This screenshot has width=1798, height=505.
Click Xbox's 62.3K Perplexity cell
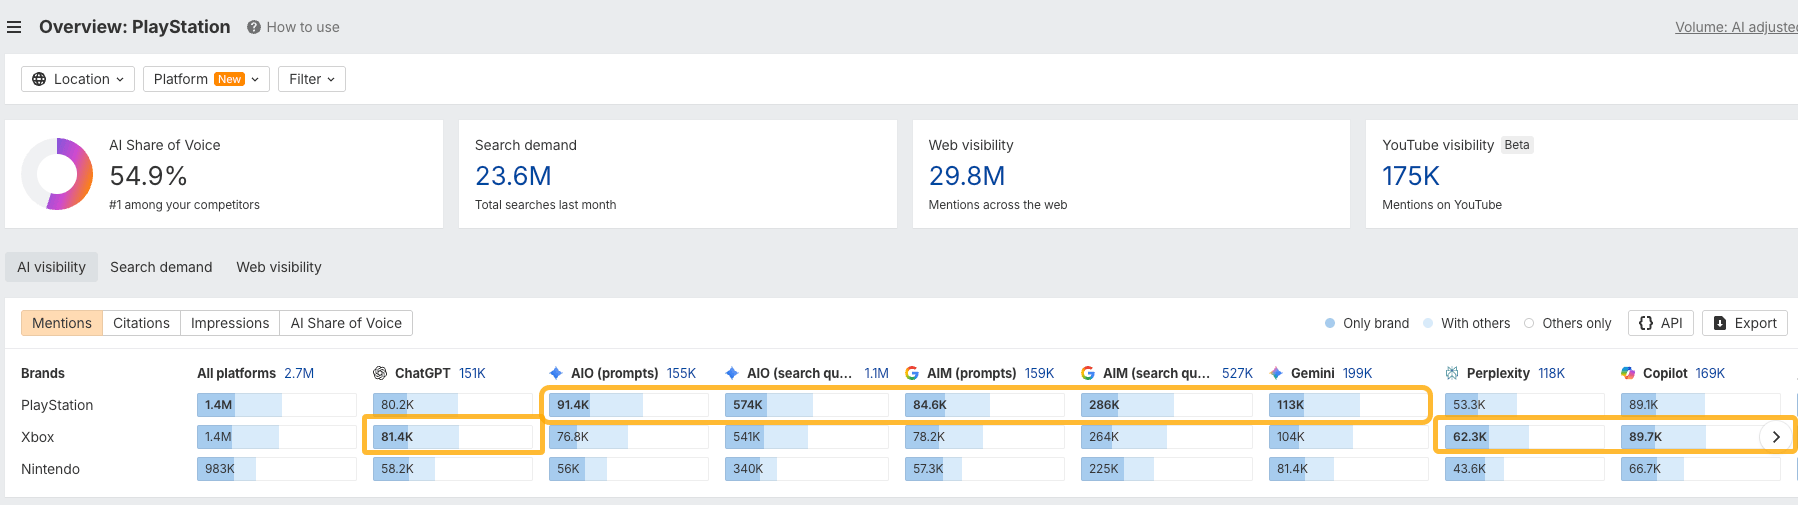[1525, 437]
